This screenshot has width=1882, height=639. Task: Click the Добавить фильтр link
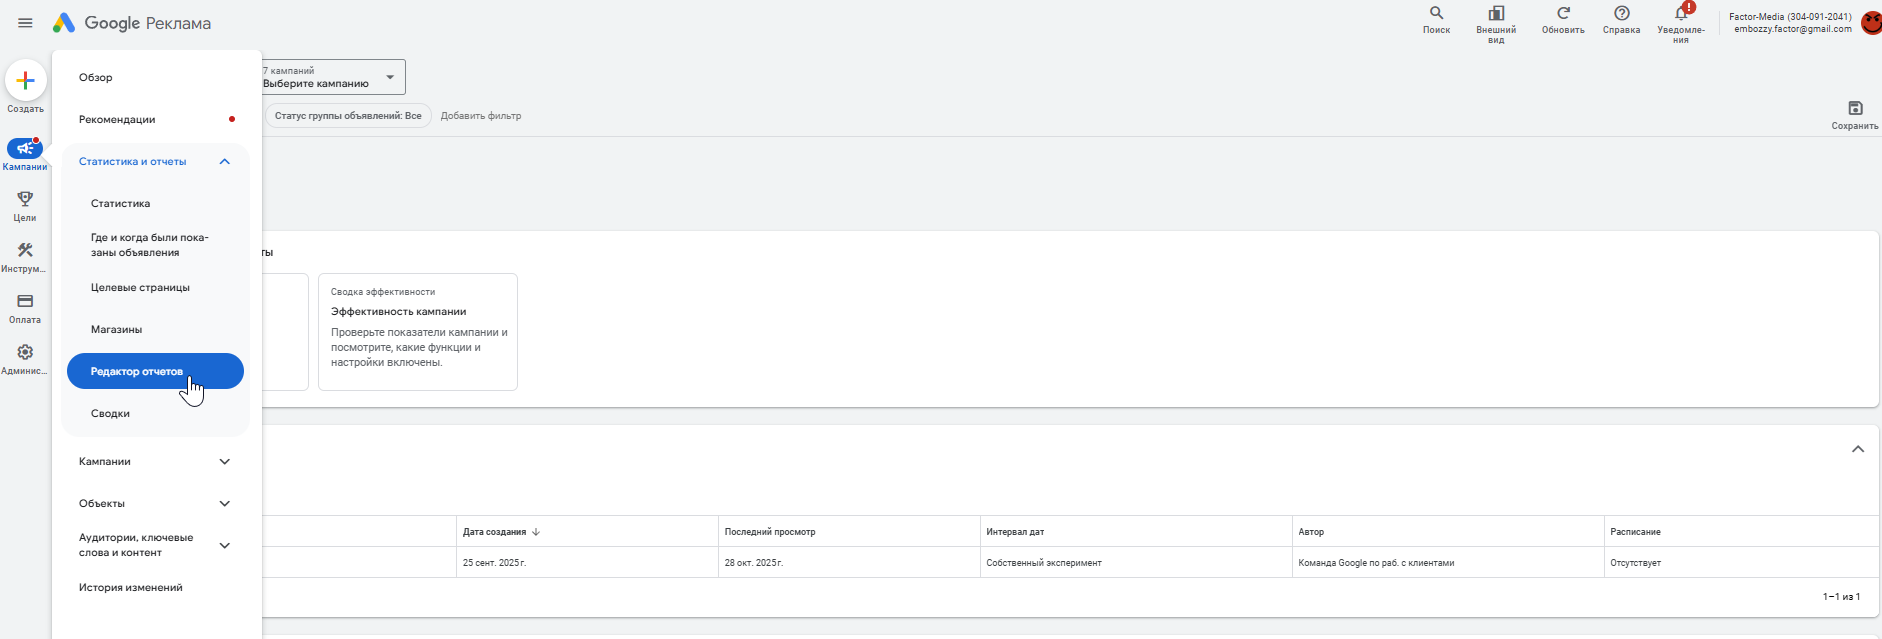tap(481, 116)
